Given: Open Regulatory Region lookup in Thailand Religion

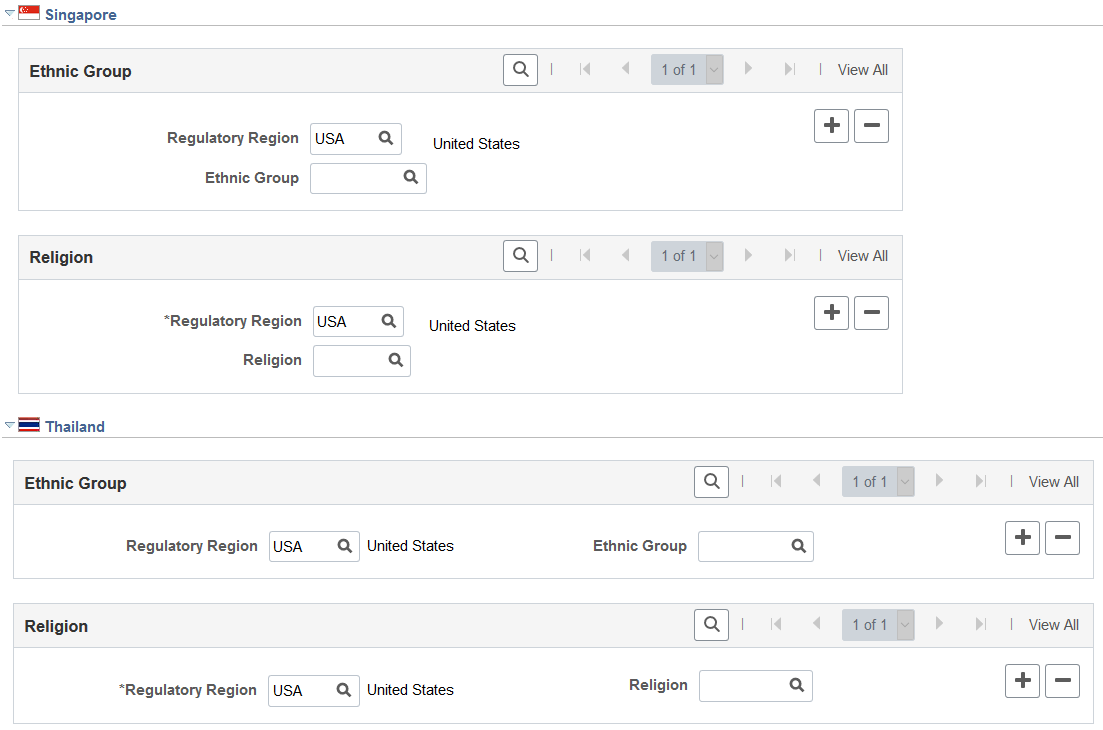Looking at the screenshot, I should pyautogui.click(x=344, y=691).
